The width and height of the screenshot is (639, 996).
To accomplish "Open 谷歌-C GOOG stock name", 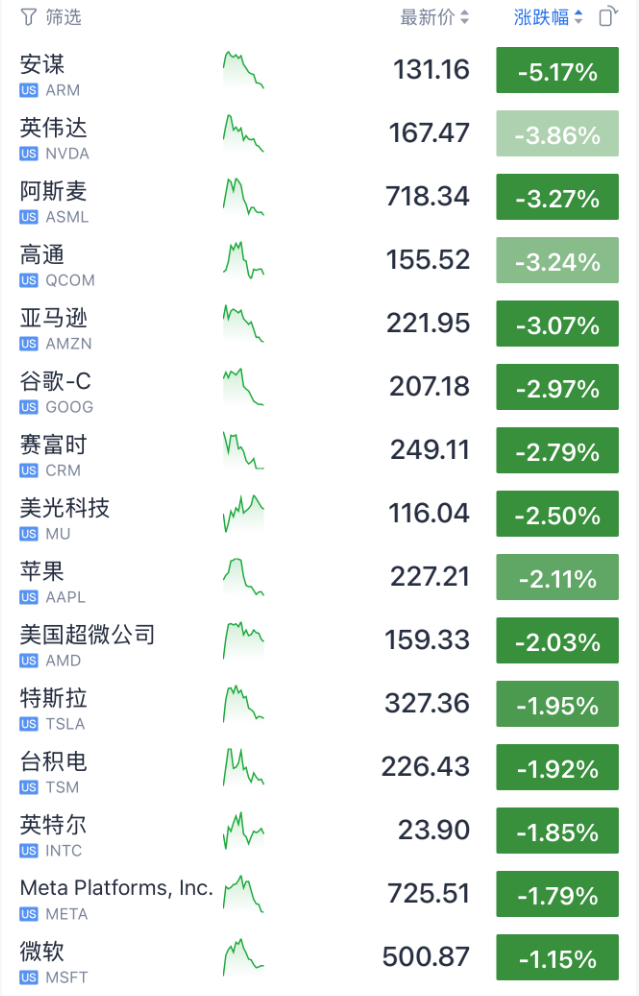I will 56,381.
